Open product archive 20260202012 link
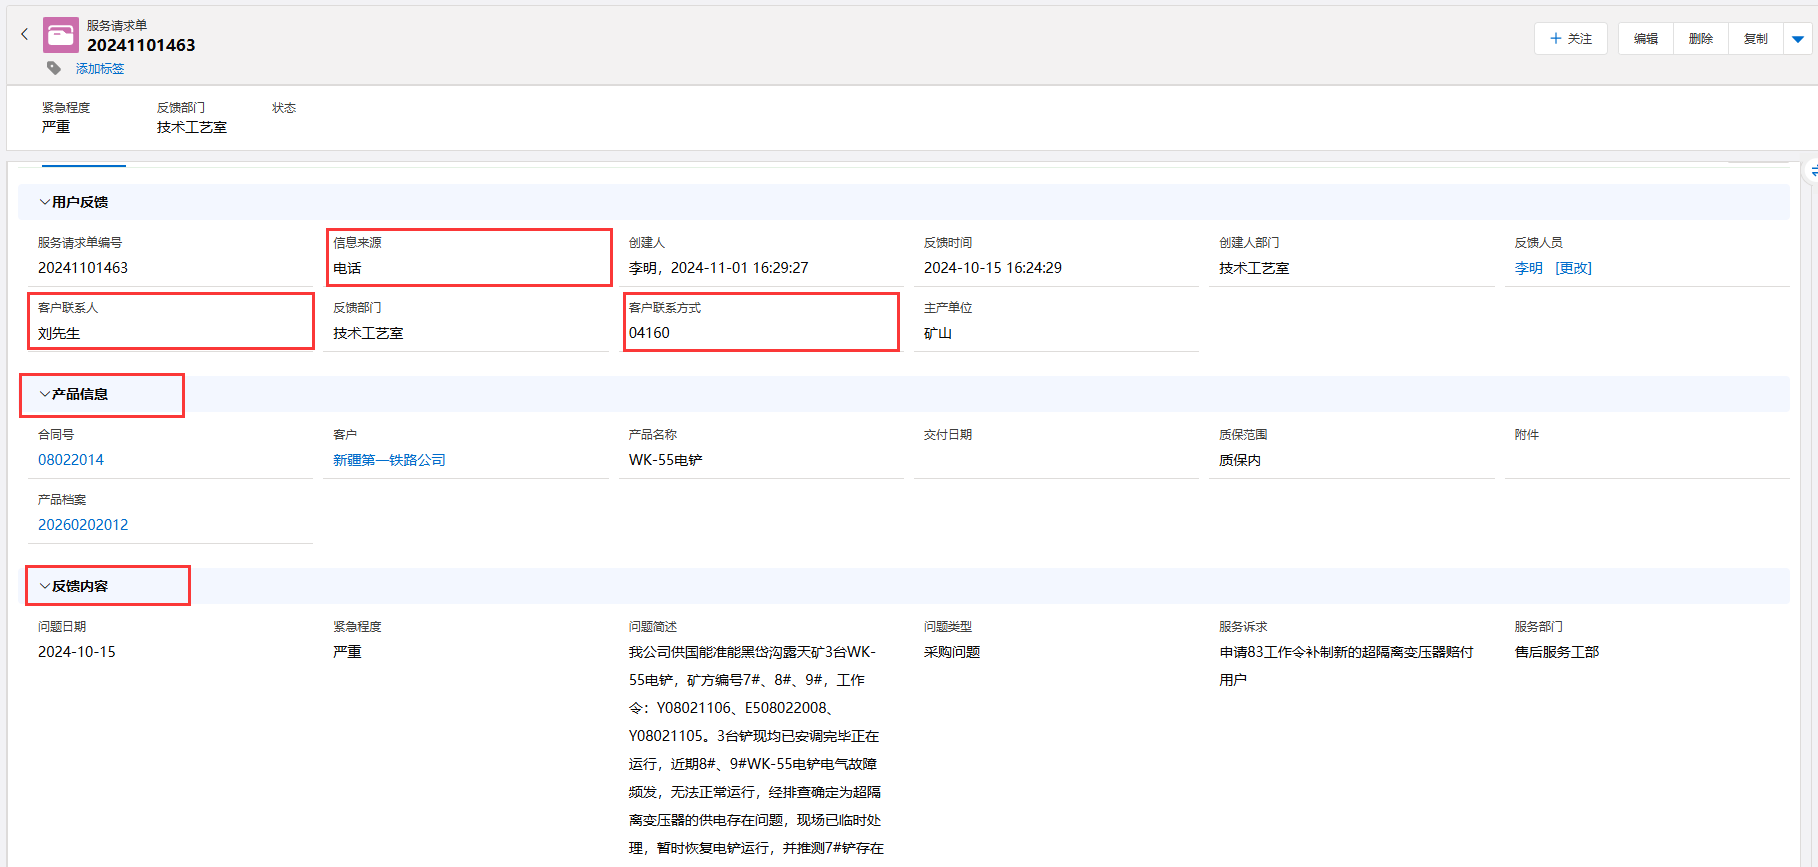 (x=83, y=525)
